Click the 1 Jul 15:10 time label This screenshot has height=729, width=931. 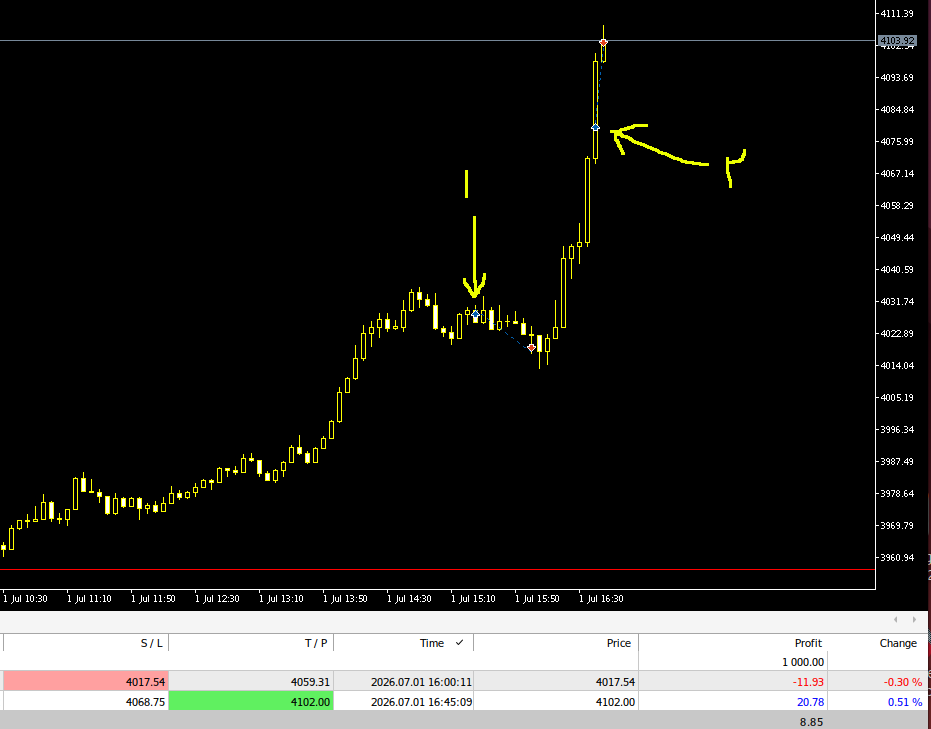473,598
